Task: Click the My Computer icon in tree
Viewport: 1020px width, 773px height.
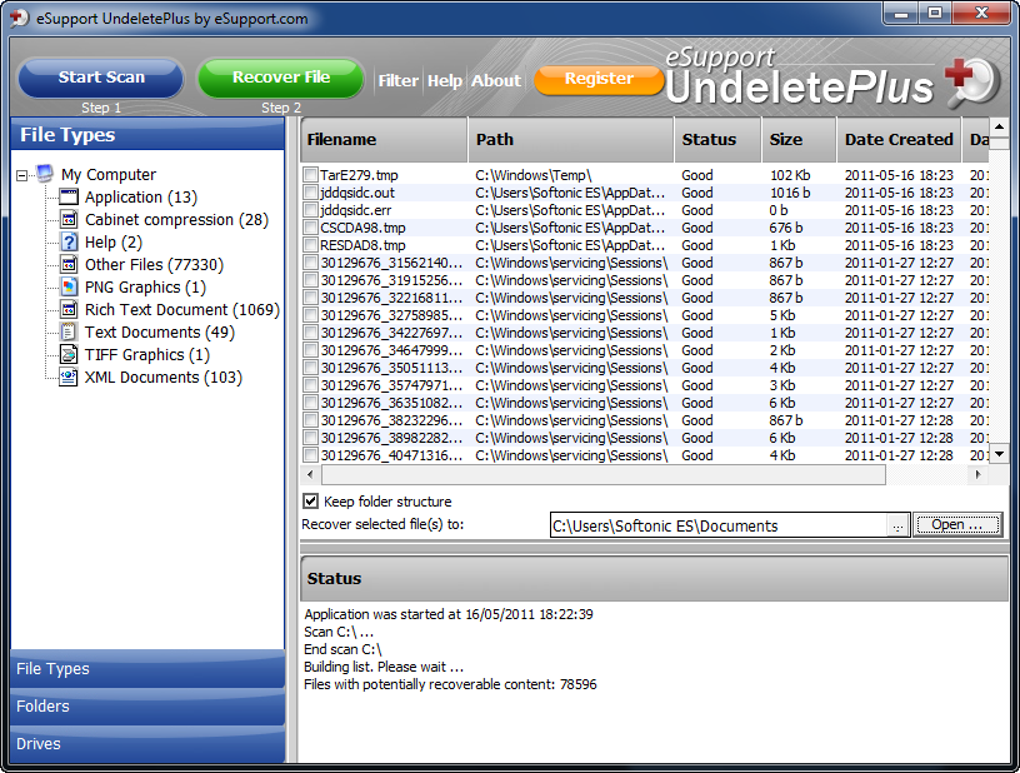Action: tap(45, 174)
